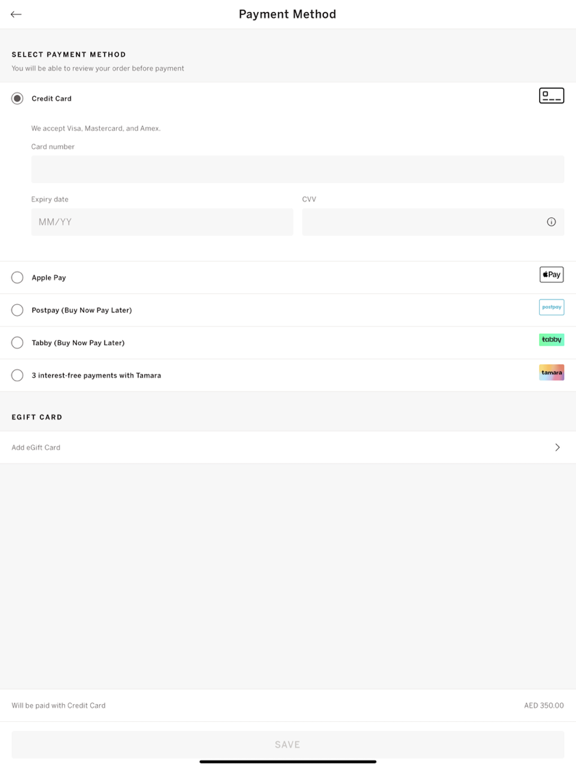
Task: Focus the CVV input field
Action: coord(433,222)
